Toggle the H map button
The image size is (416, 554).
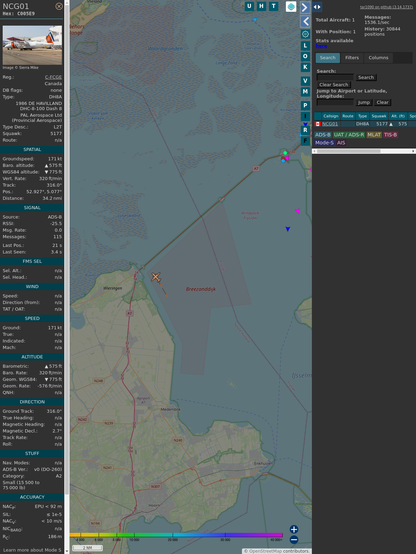[261, 6]
